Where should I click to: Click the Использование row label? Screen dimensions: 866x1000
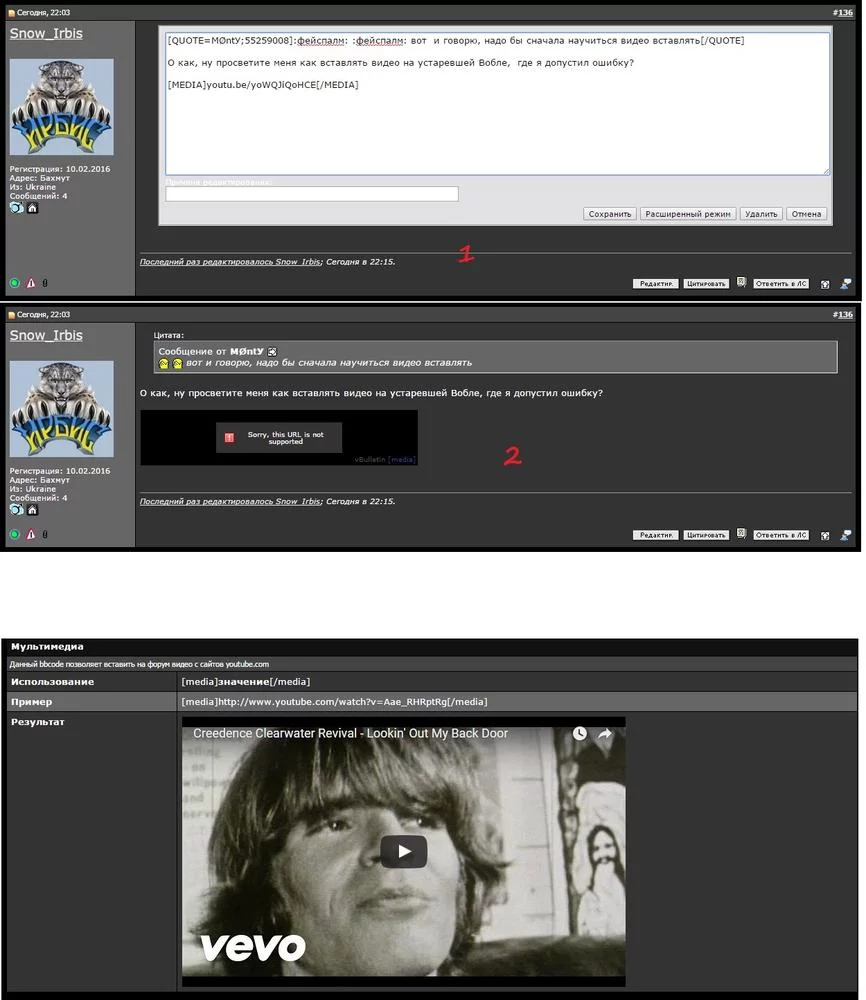click(x=52, y=682)
